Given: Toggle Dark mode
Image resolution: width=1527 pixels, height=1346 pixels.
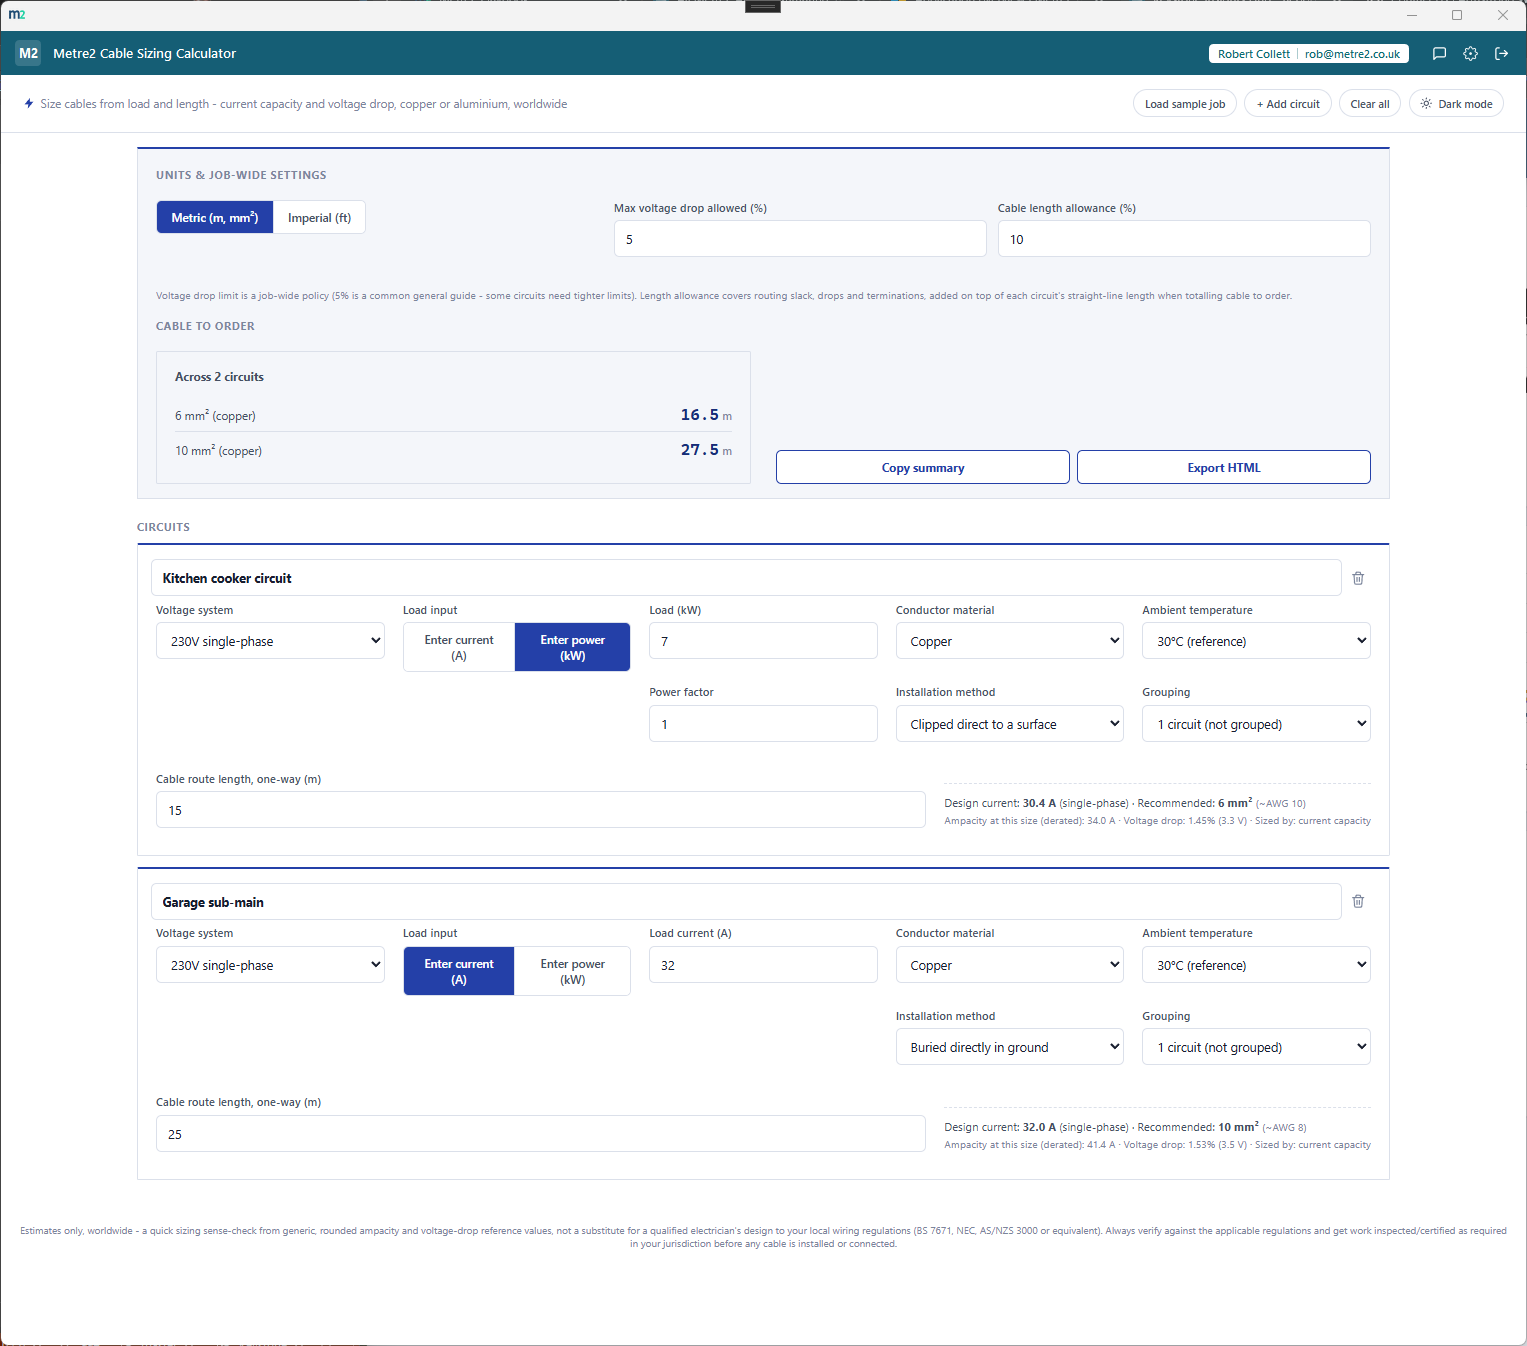Looking at the screenshot, I should [1456, 104].
